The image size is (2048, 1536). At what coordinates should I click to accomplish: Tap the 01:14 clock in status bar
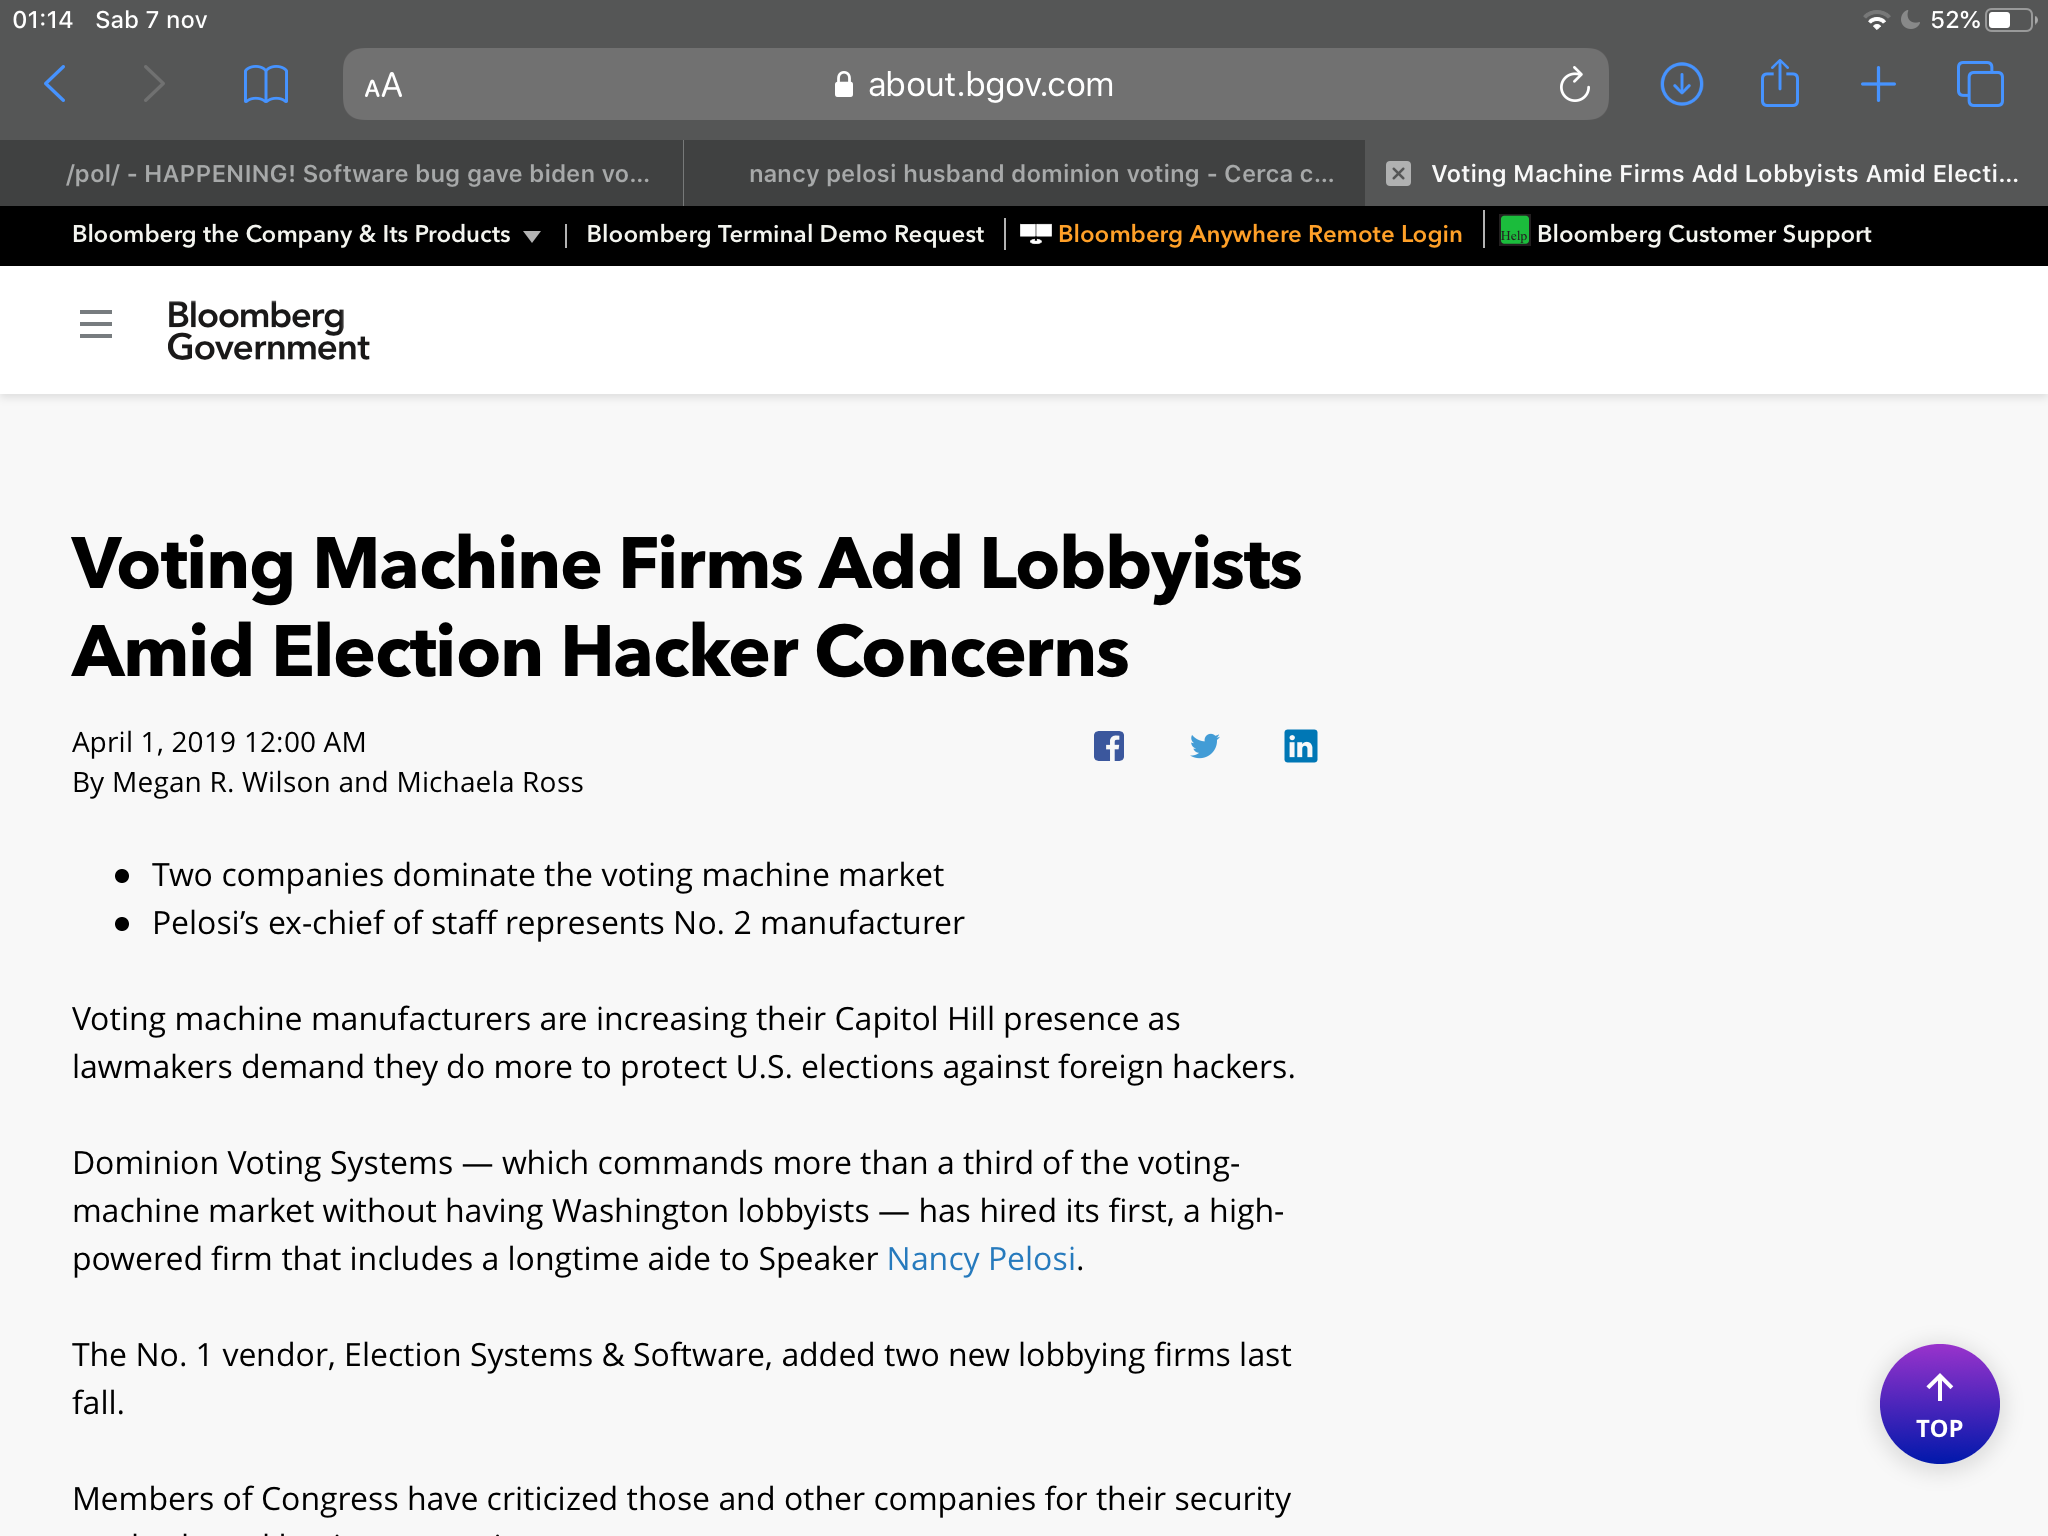coord(42,20)
